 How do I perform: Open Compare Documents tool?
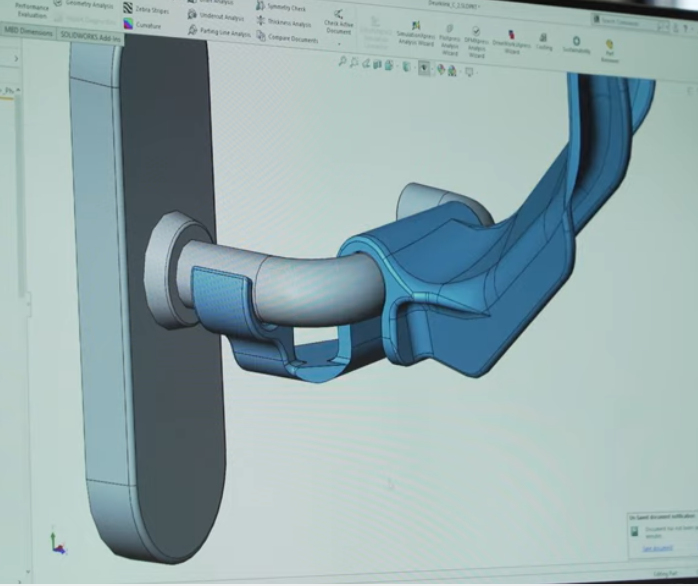click(x=288, y=37)
